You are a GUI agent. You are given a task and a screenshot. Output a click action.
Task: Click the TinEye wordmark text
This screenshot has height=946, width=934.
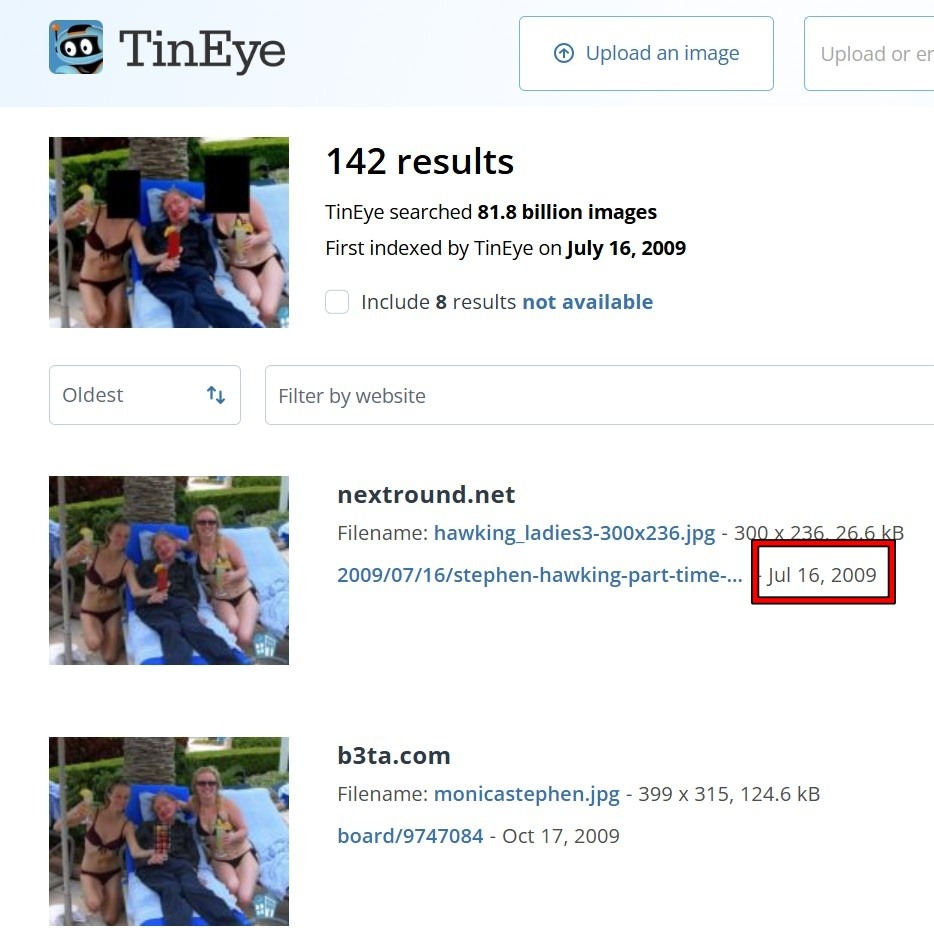tap(202, 50)
